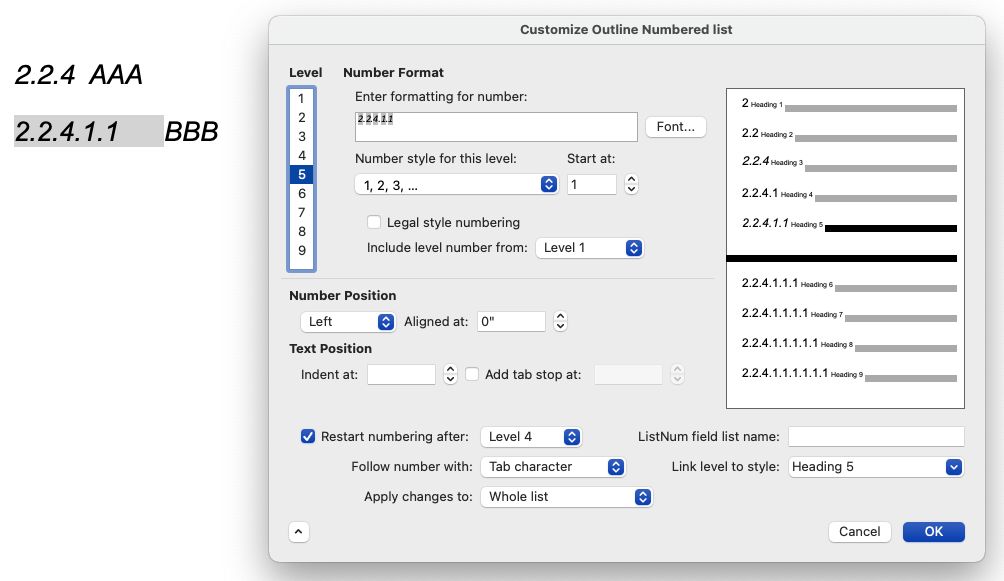The image size is (1004, 581).
Task: Select level 9 in the Level list
Action: (x=302, y=250)
